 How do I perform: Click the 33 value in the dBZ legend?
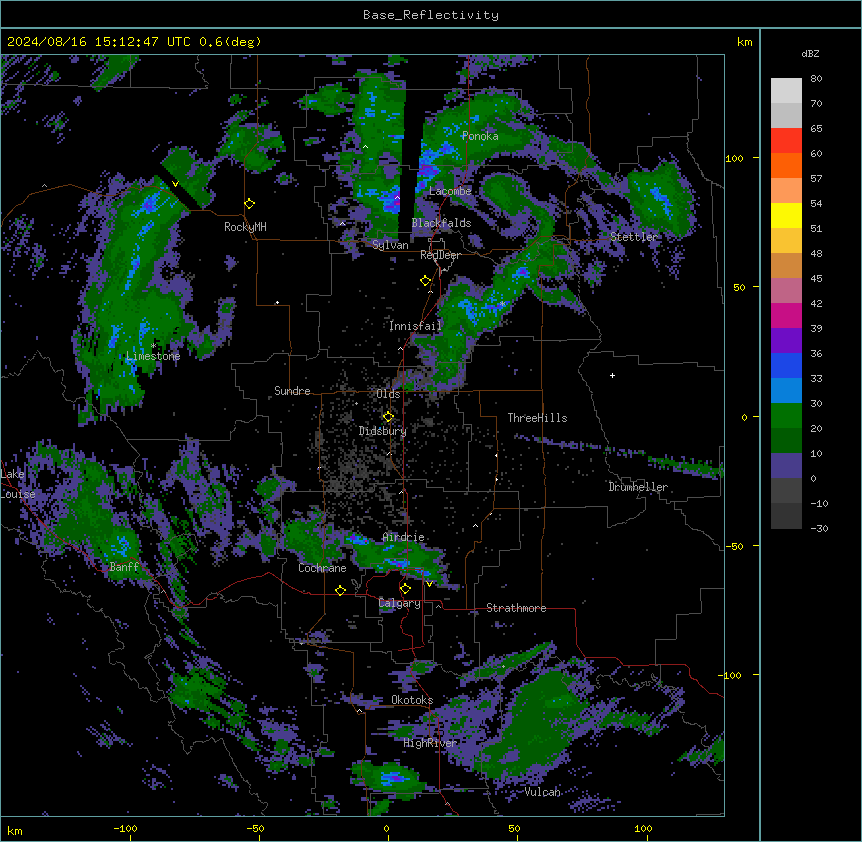[816, 379]
